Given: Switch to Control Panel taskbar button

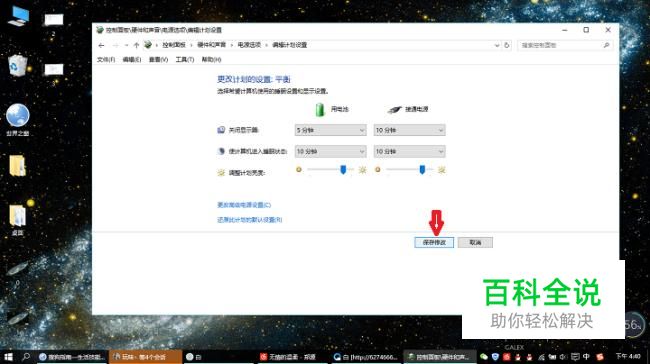Looking at the screenshot, I should tap(439, 357).
